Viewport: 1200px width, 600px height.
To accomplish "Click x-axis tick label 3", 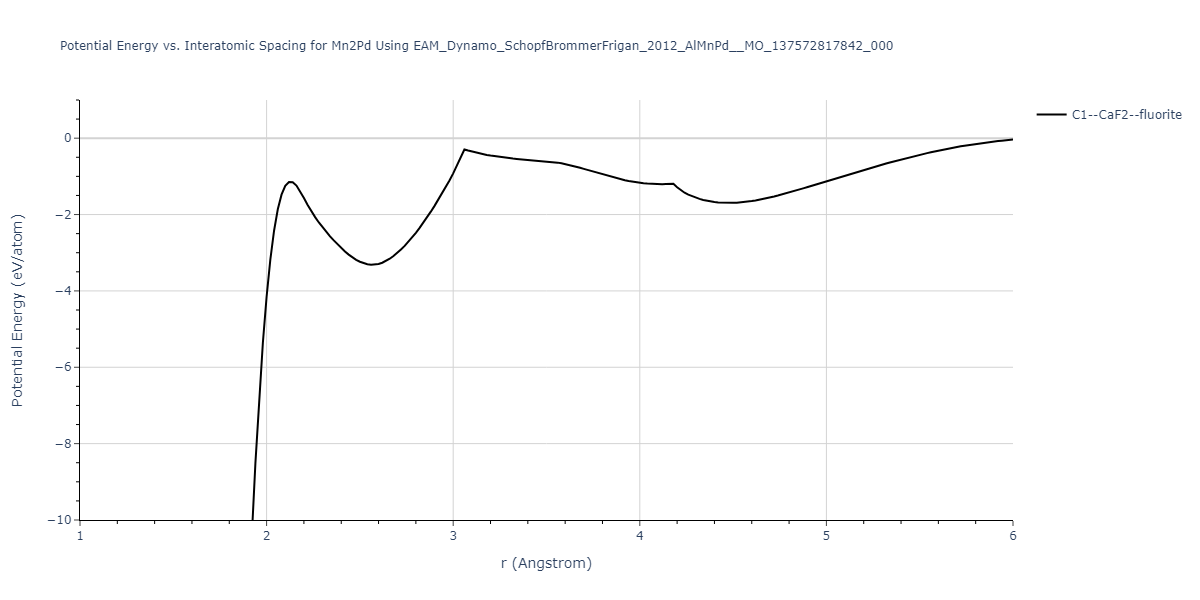I will (x=453, y=536).
